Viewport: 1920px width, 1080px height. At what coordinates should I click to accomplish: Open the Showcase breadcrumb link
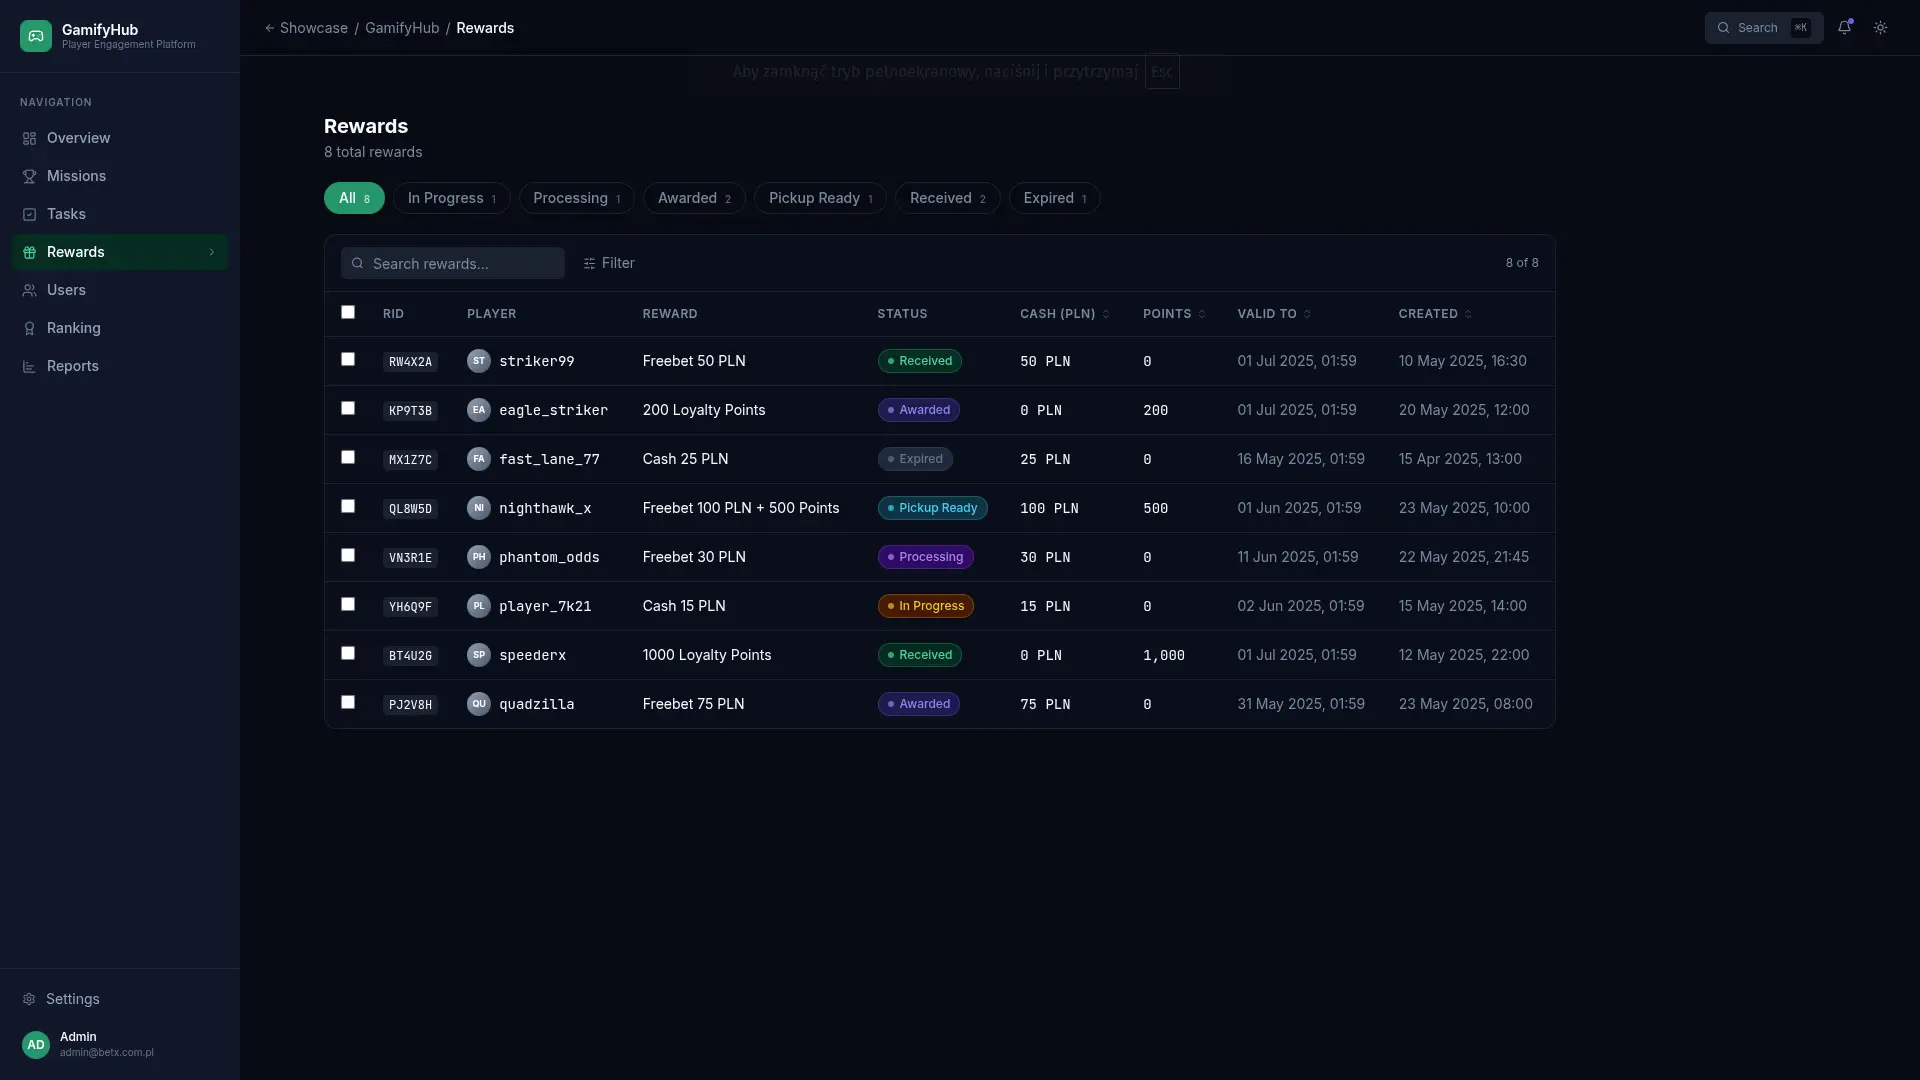pos(314,28)
